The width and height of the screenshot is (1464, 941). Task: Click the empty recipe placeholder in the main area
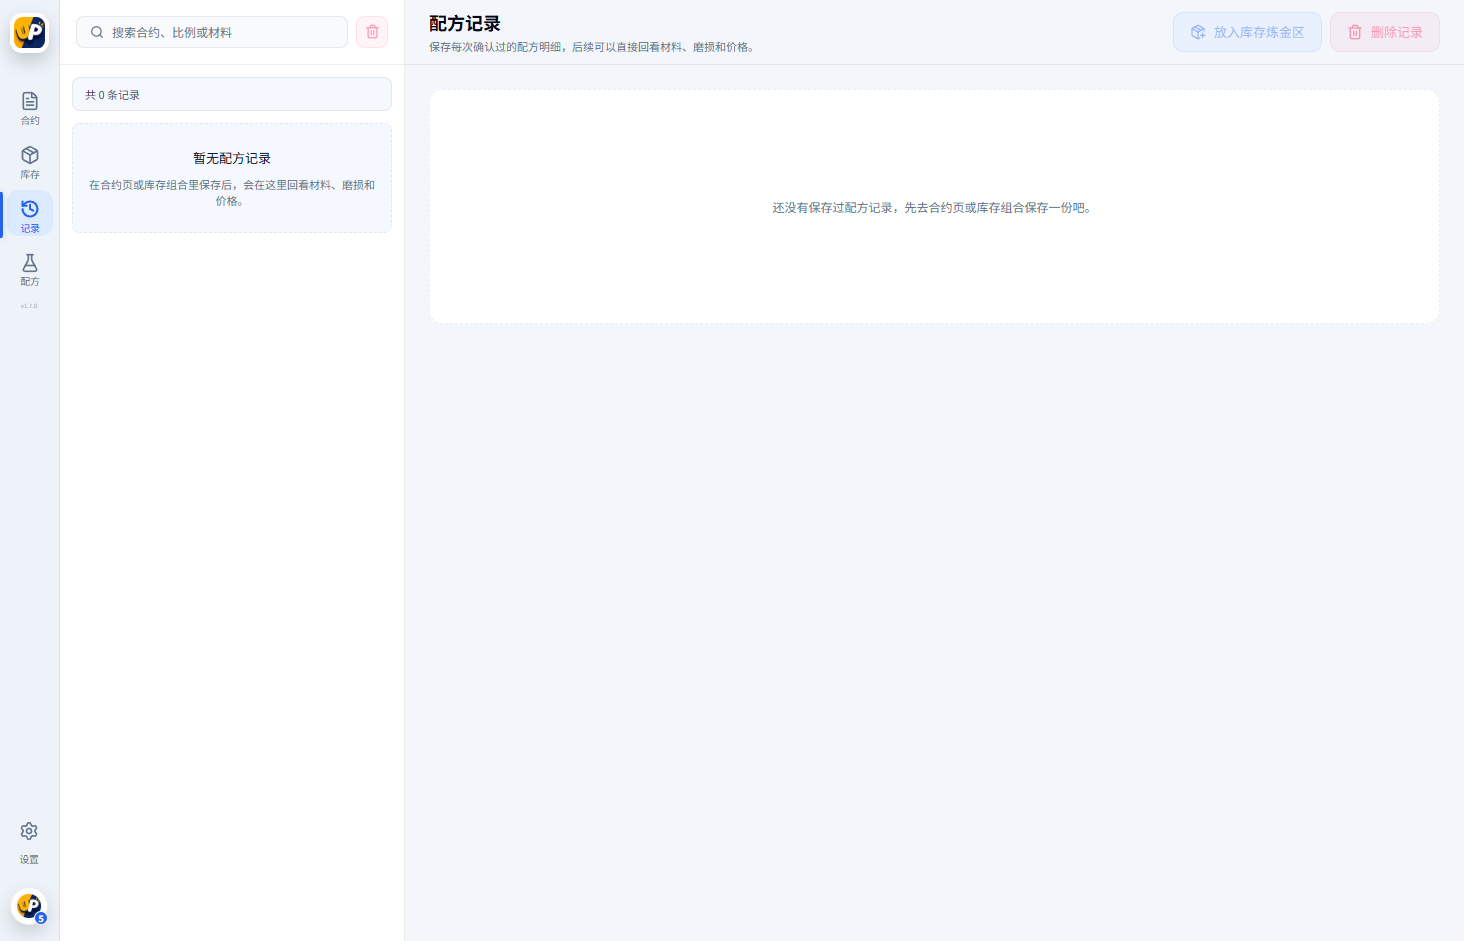click(933, 206)
